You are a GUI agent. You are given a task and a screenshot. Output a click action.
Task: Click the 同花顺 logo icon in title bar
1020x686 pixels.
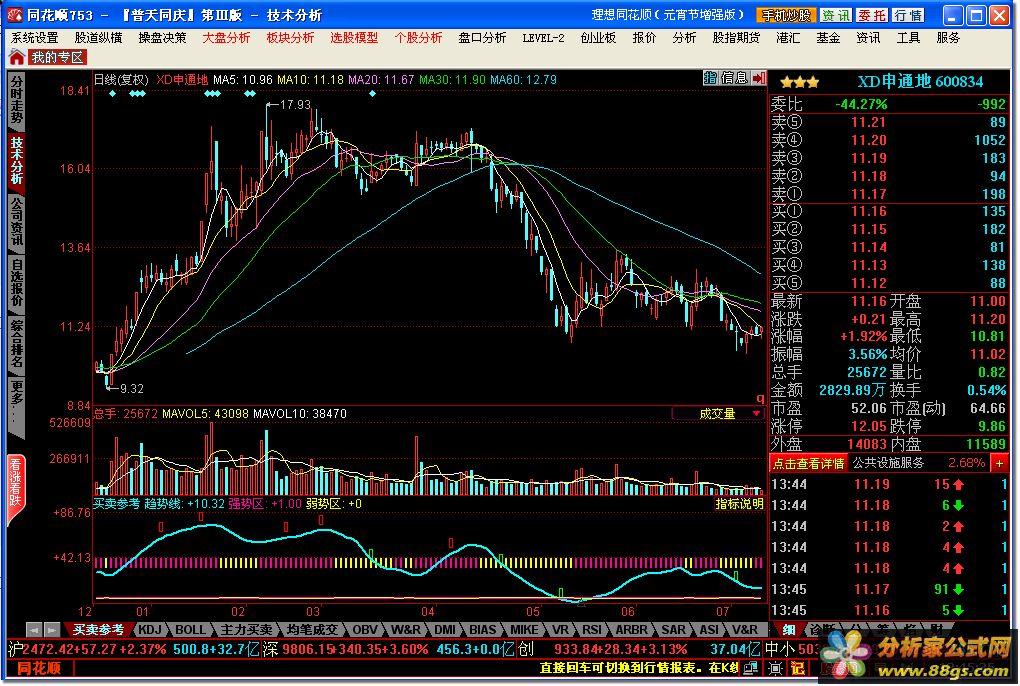click(x=14, y=14)
